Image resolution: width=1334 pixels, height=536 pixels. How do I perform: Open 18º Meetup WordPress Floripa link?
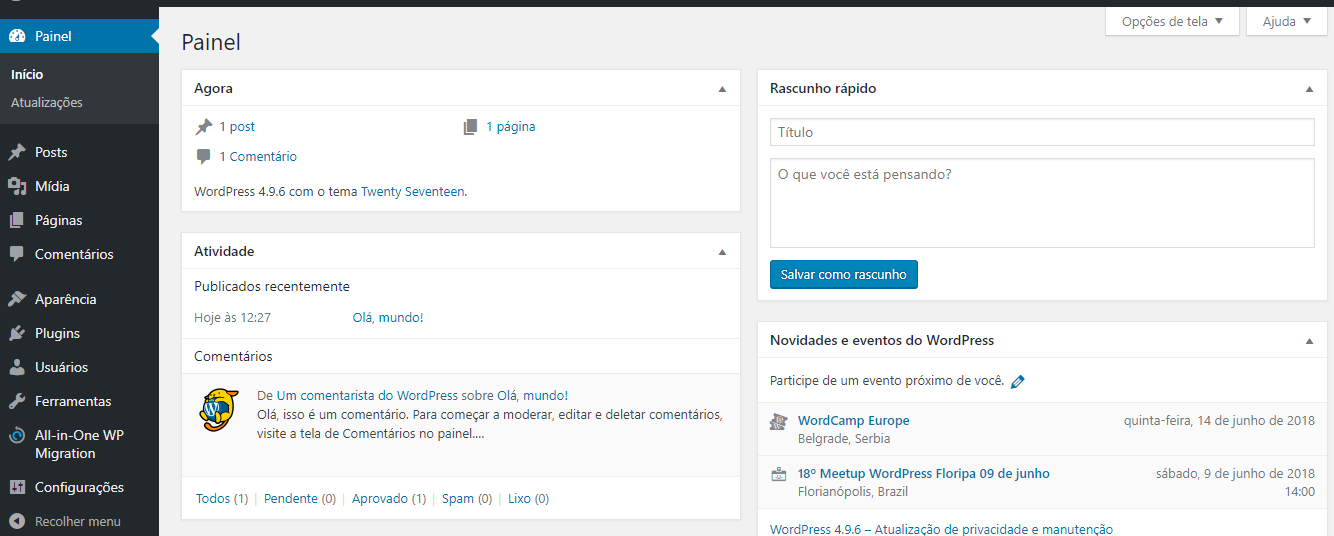pos(924,474)
